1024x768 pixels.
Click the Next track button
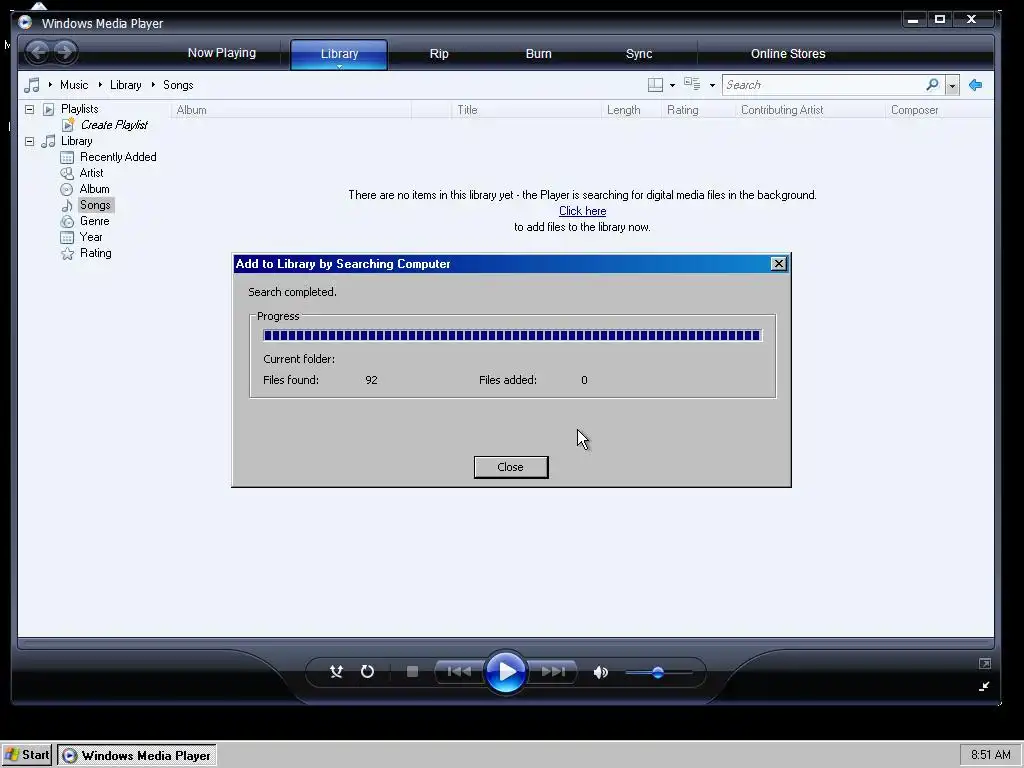point(552,671)
